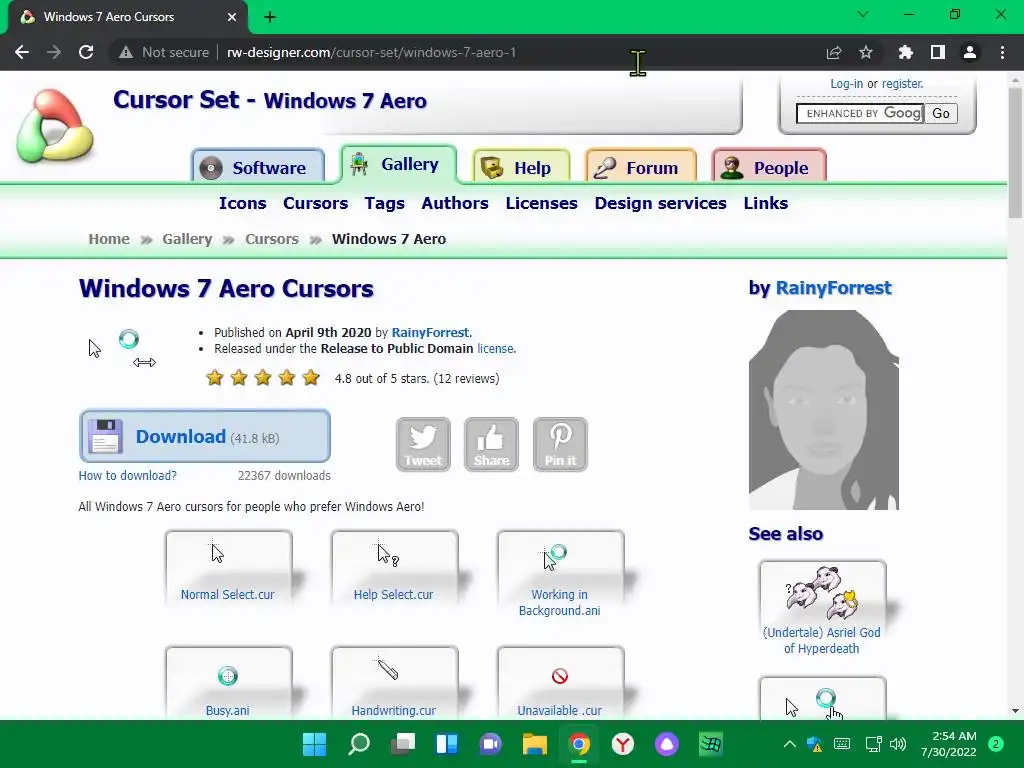This screenshot has width=1024, height=768.
Task: Click the Share thumbs-up button
Action: (491, 444)
